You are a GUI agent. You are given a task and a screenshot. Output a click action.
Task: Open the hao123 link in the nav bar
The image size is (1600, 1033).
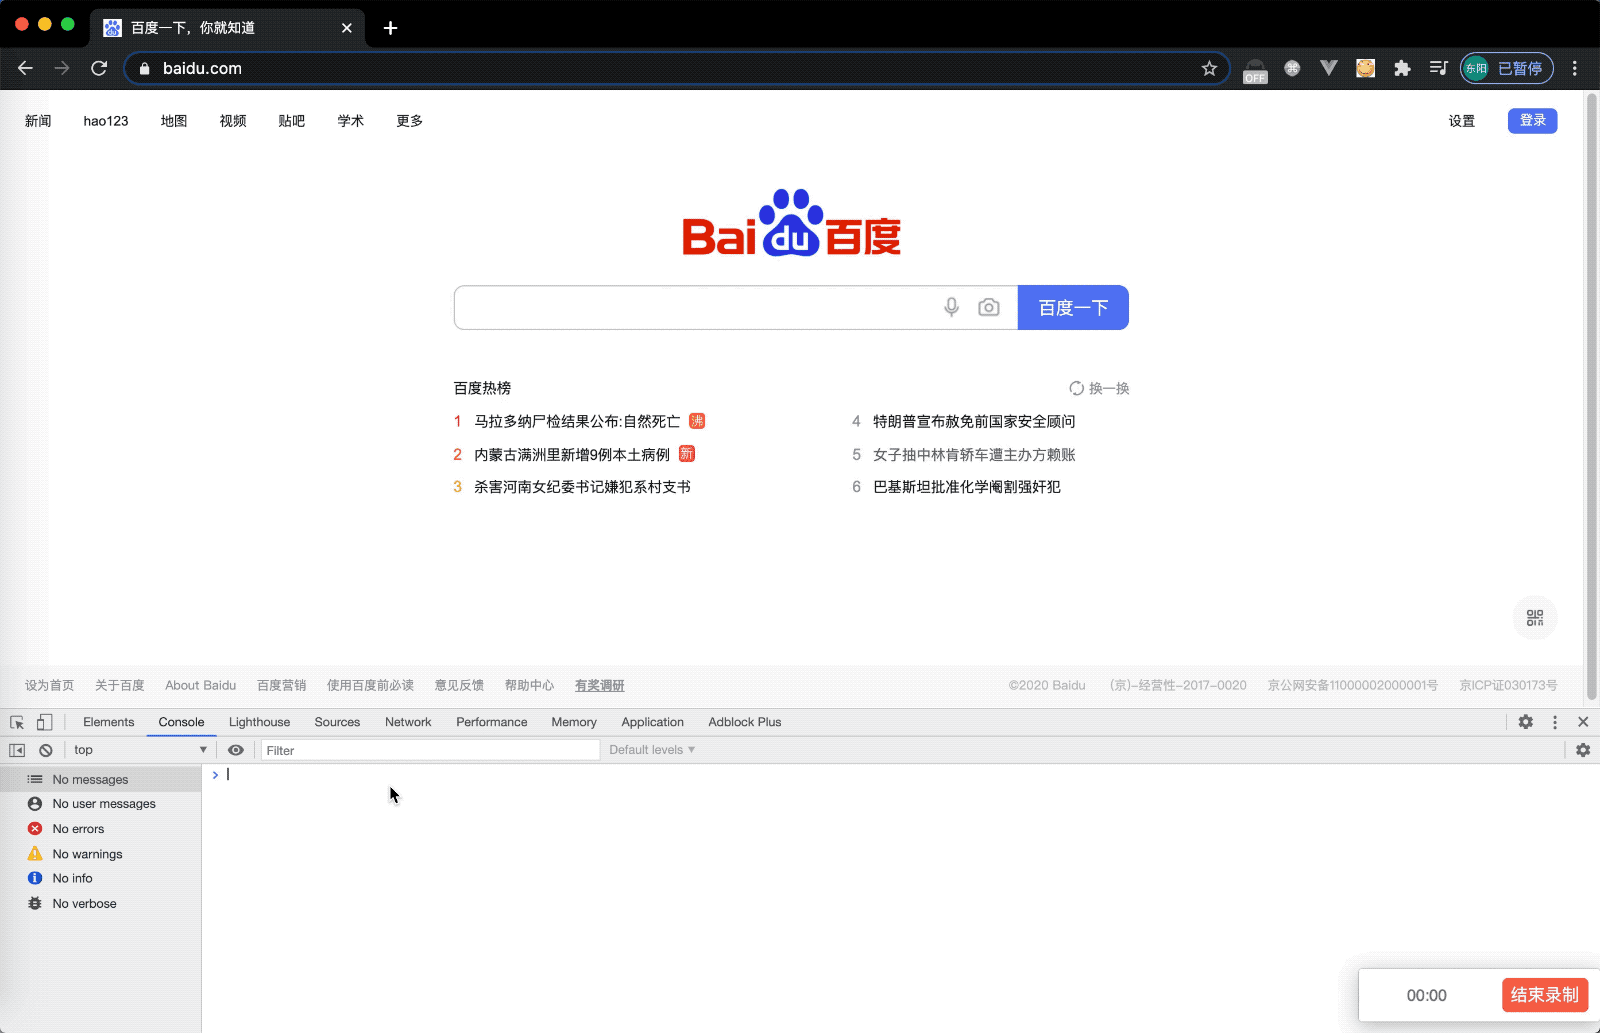tap(106, 120)
